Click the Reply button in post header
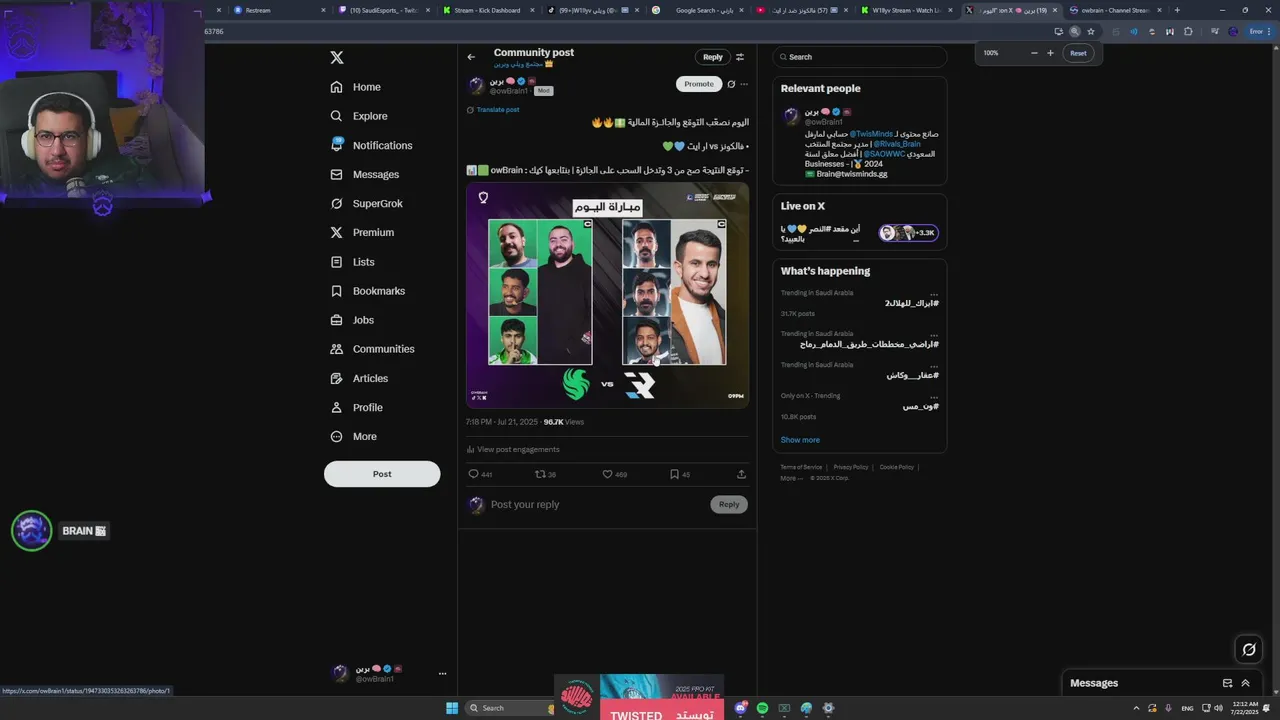Image resolution: width=1280 pixels, height=720 pixels. (x=712, y=57)
